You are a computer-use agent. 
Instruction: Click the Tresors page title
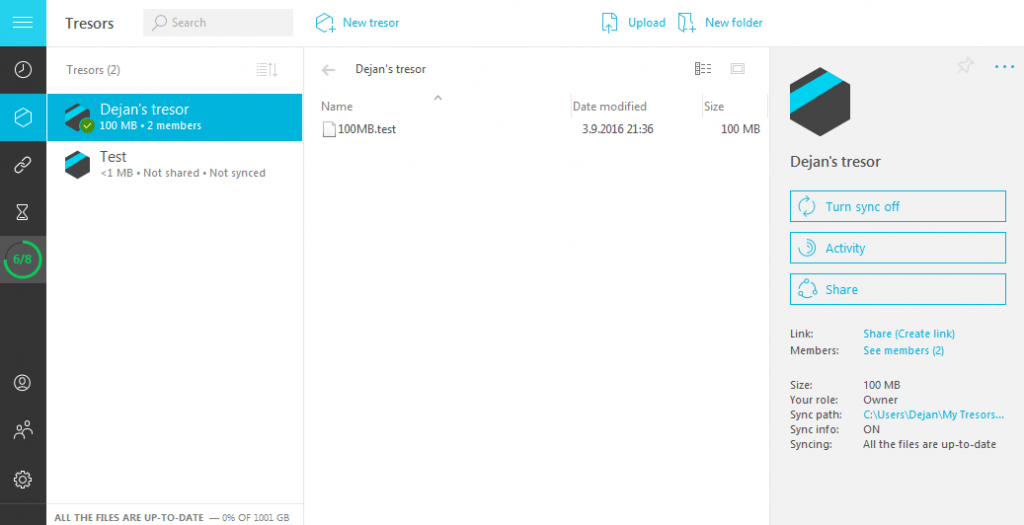[x=89, y=24]
